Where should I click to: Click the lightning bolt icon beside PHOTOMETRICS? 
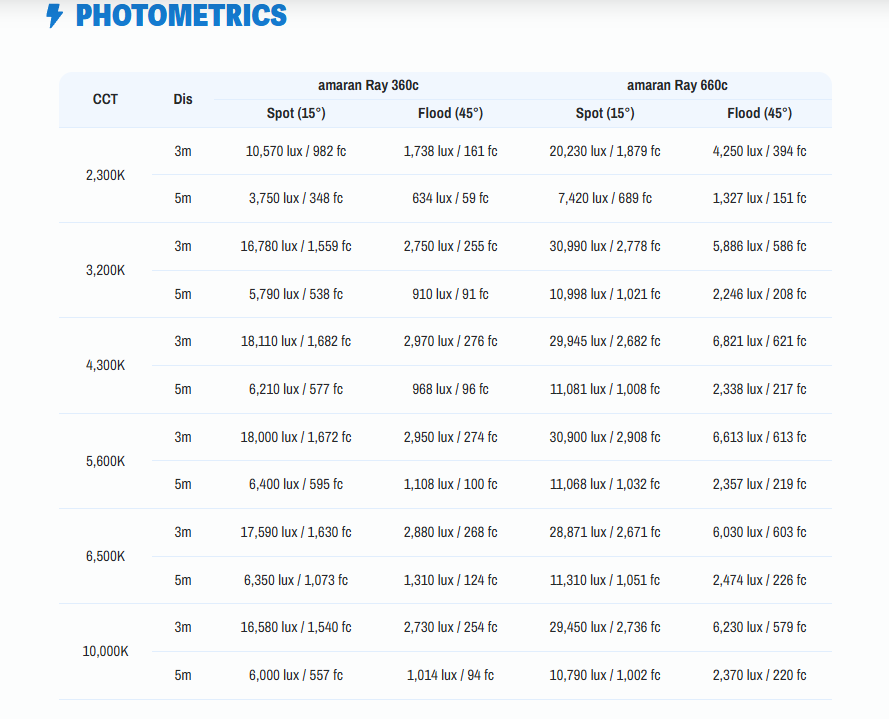[x=55, y=16]
